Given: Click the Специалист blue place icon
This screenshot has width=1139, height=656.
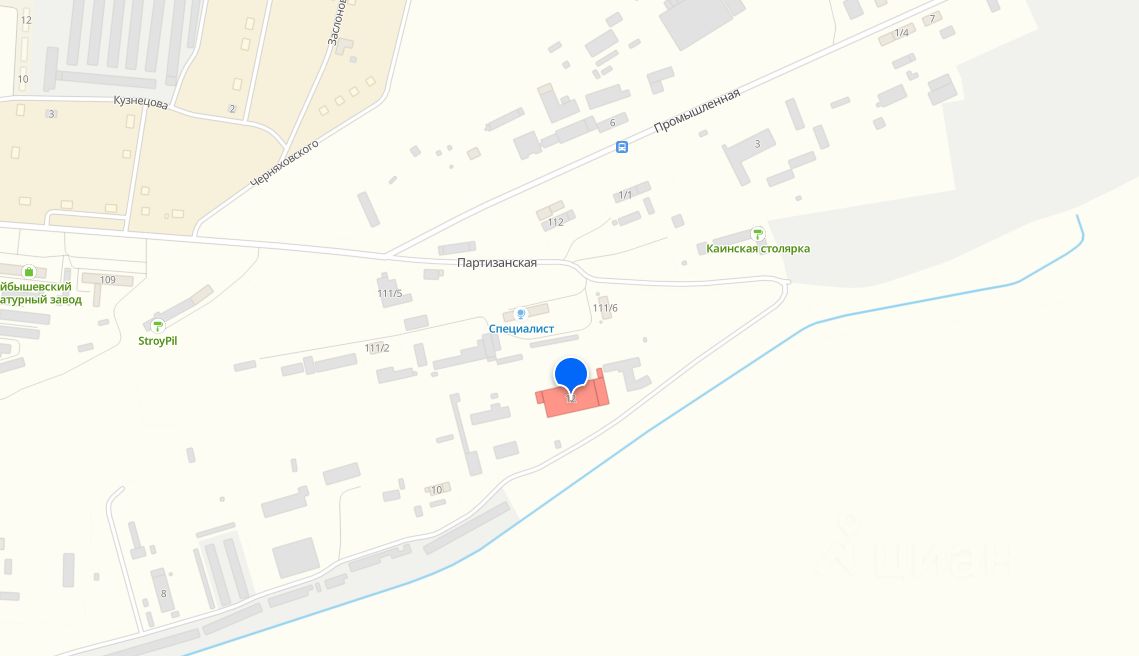Looking at the screenshot, I should 520,314.
